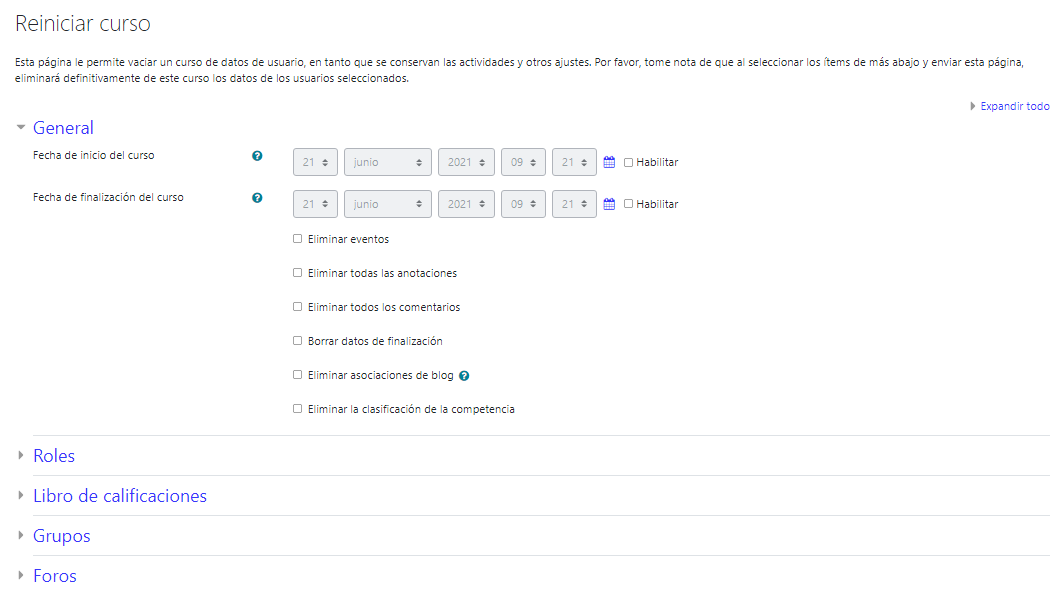Check Eliminar eventos option
This screenshot has height=593, width=1064.
click(297, 239)
